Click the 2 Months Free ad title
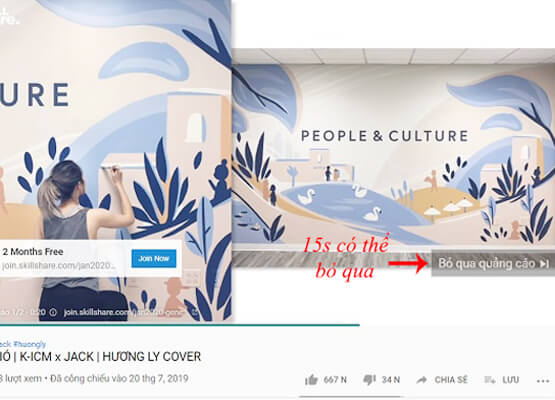 (33, 252)
